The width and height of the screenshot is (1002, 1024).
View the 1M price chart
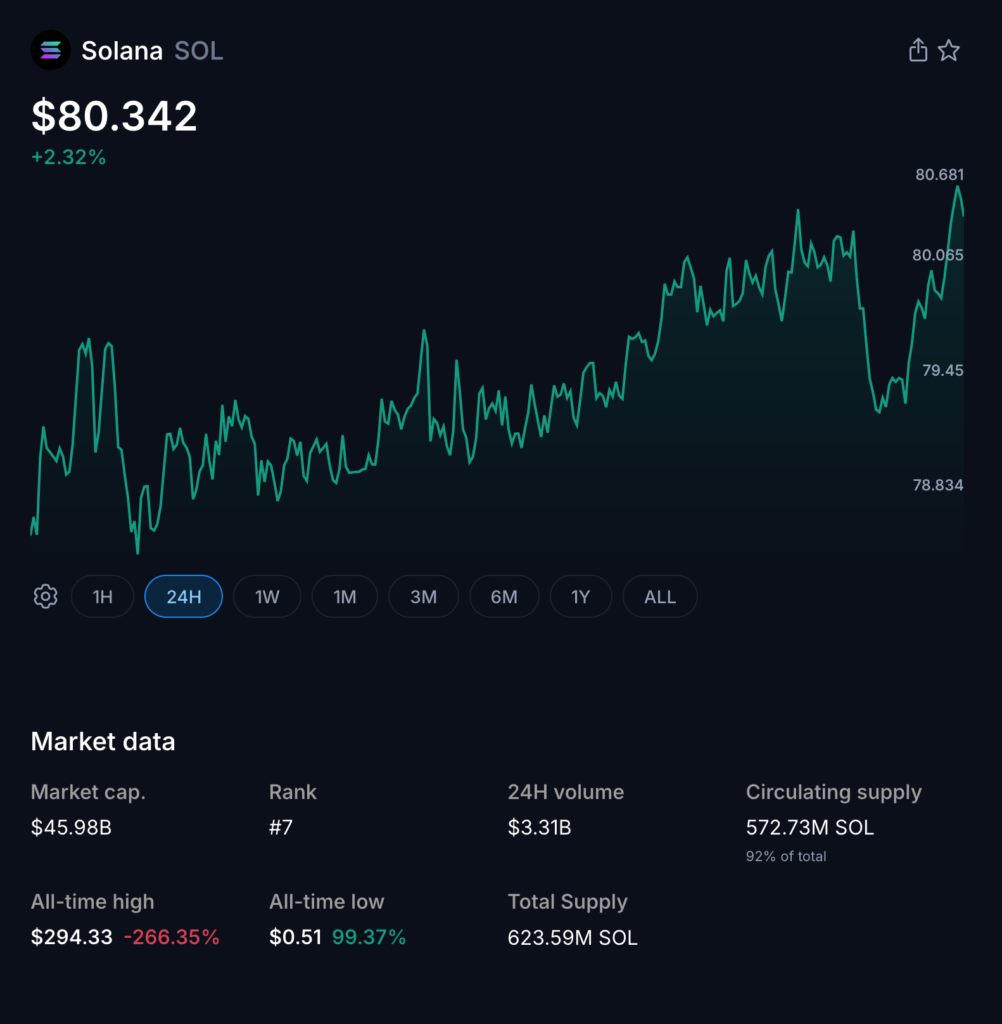tap(344, 596)
